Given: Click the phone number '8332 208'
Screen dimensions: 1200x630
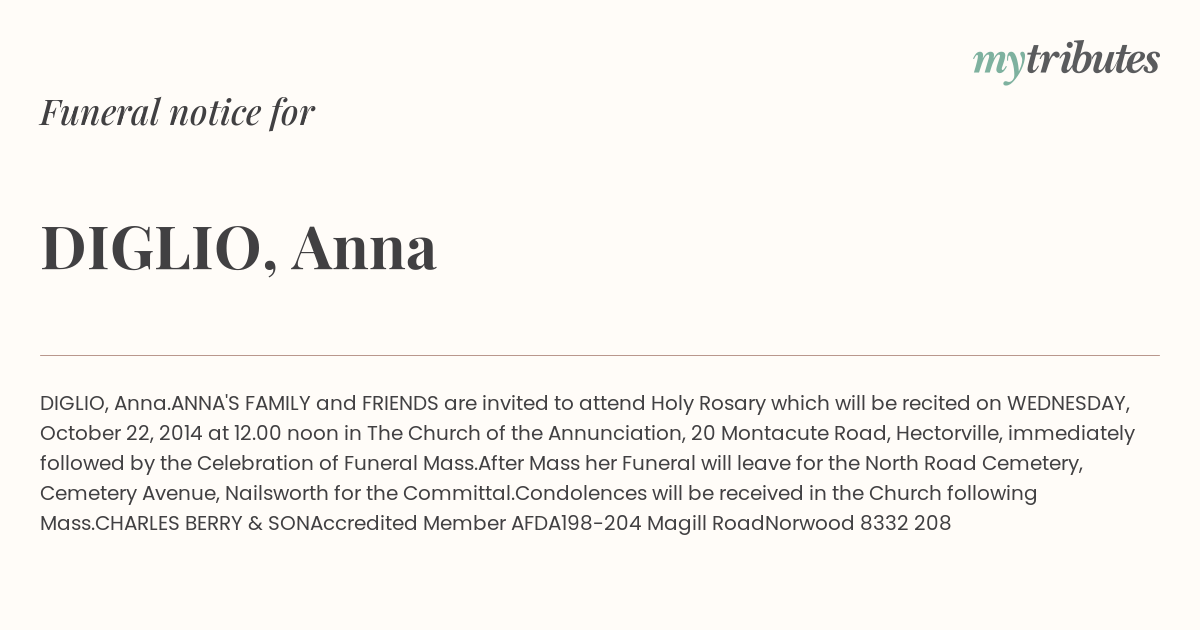Looking at the screenshot, I should pos(905,524).
